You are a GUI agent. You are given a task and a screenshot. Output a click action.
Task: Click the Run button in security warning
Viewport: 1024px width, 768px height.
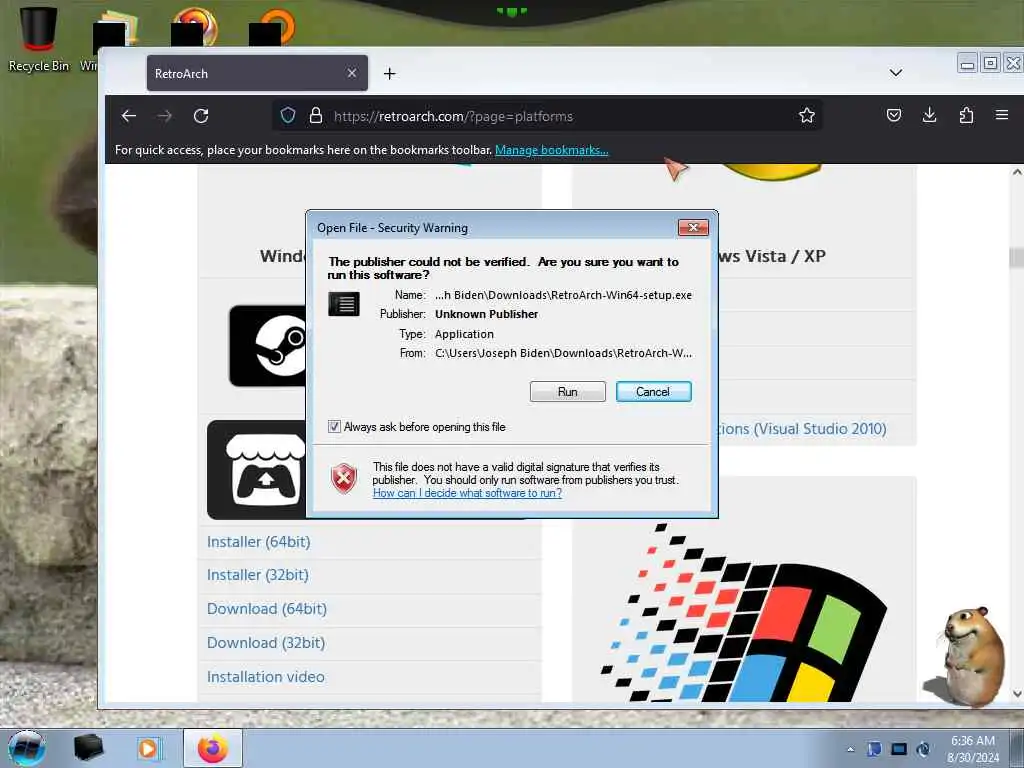click(567, 392)
